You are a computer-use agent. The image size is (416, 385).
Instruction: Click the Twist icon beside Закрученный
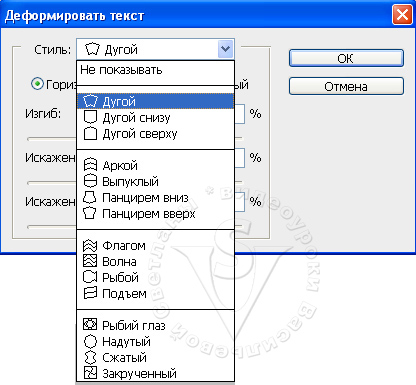90,373
